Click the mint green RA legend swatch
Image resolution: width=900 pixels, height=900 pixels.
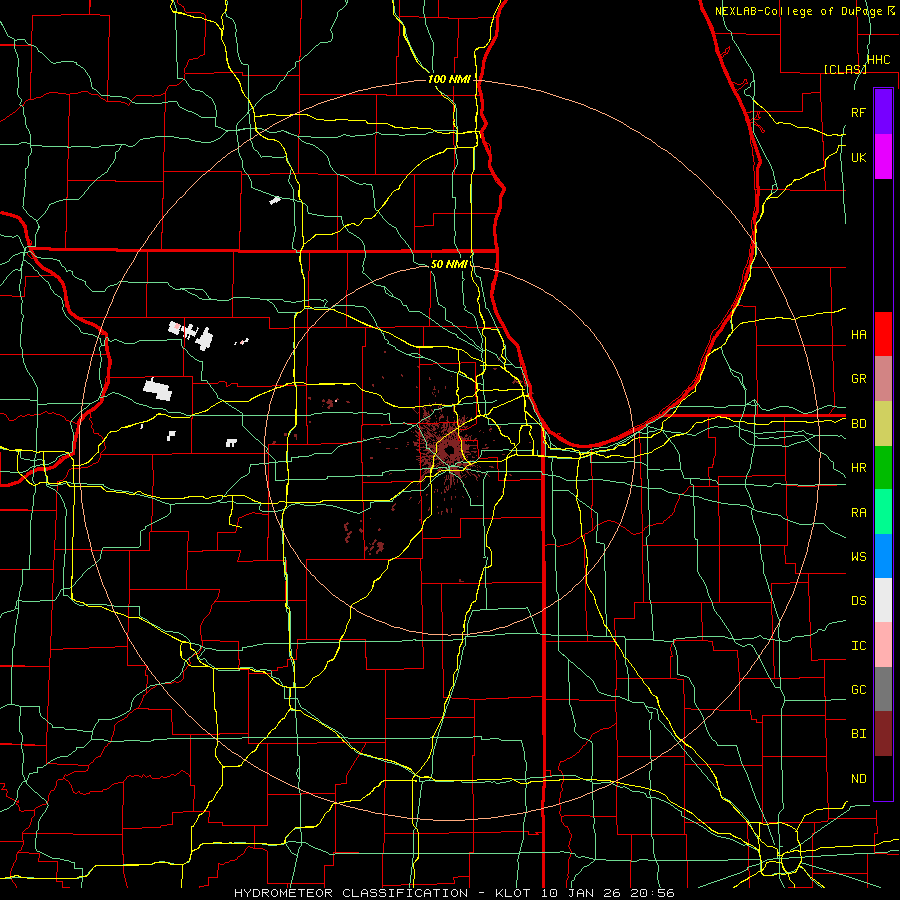click(883, 512)
